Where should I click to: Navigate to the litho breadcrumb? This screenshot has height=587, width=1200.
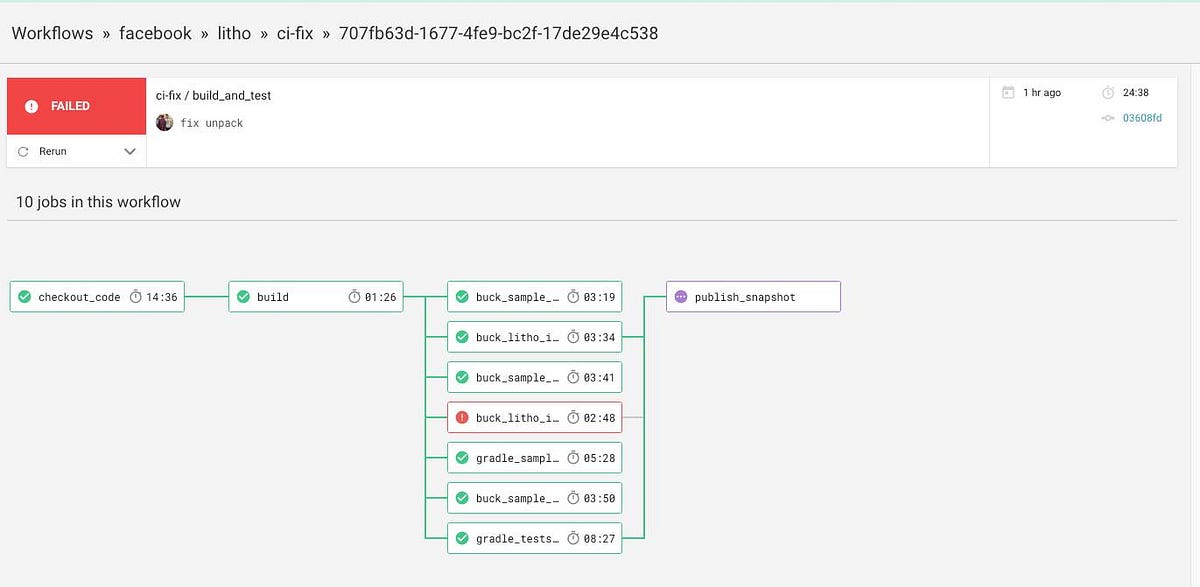tap(234, 33)
